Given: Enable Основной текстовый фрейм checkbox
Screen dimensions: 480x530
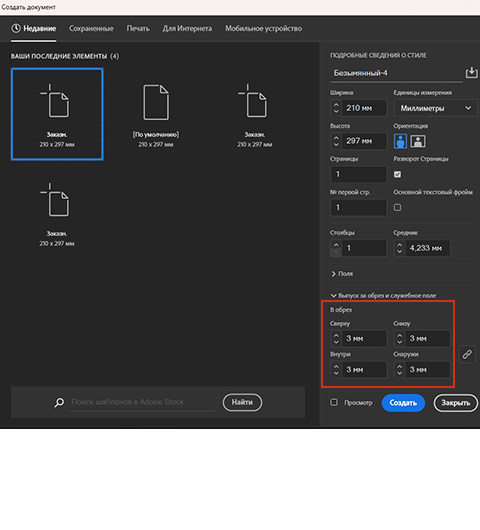Looking at the screenshot, I should tap(398, 207).
